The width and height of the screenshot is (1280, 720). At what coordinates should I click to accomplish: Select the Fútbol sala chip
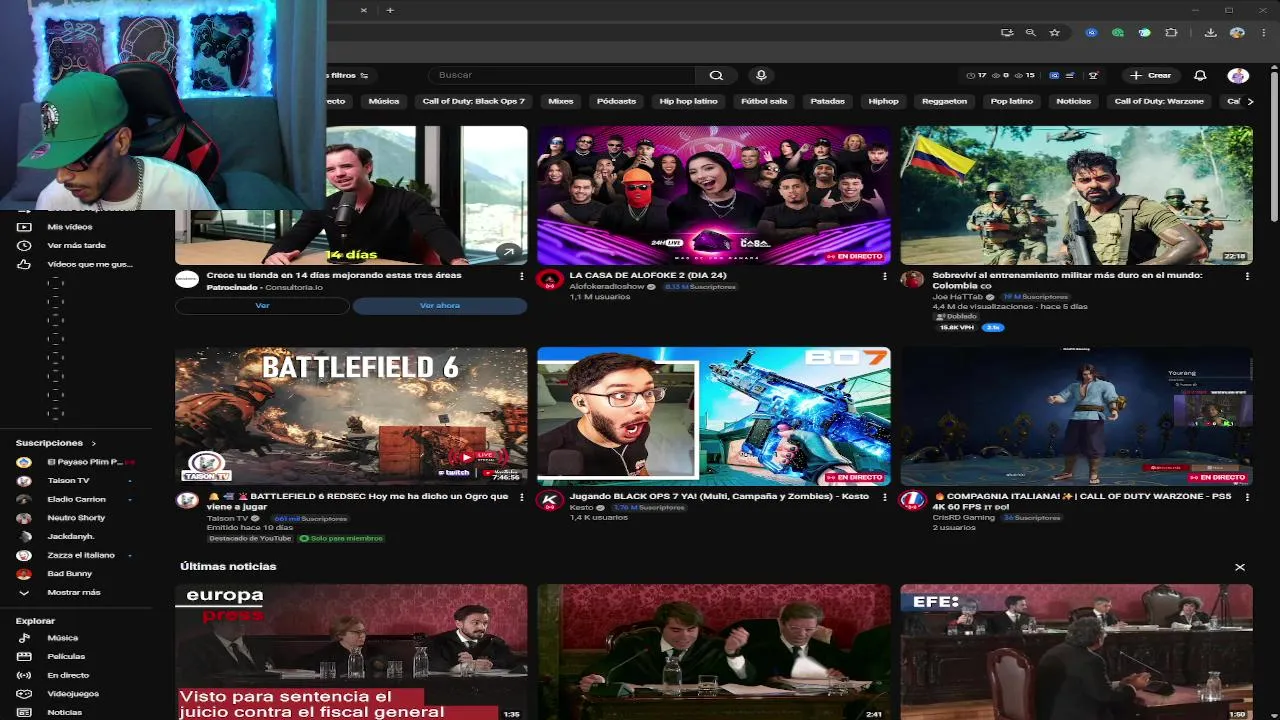click(764, 101)
